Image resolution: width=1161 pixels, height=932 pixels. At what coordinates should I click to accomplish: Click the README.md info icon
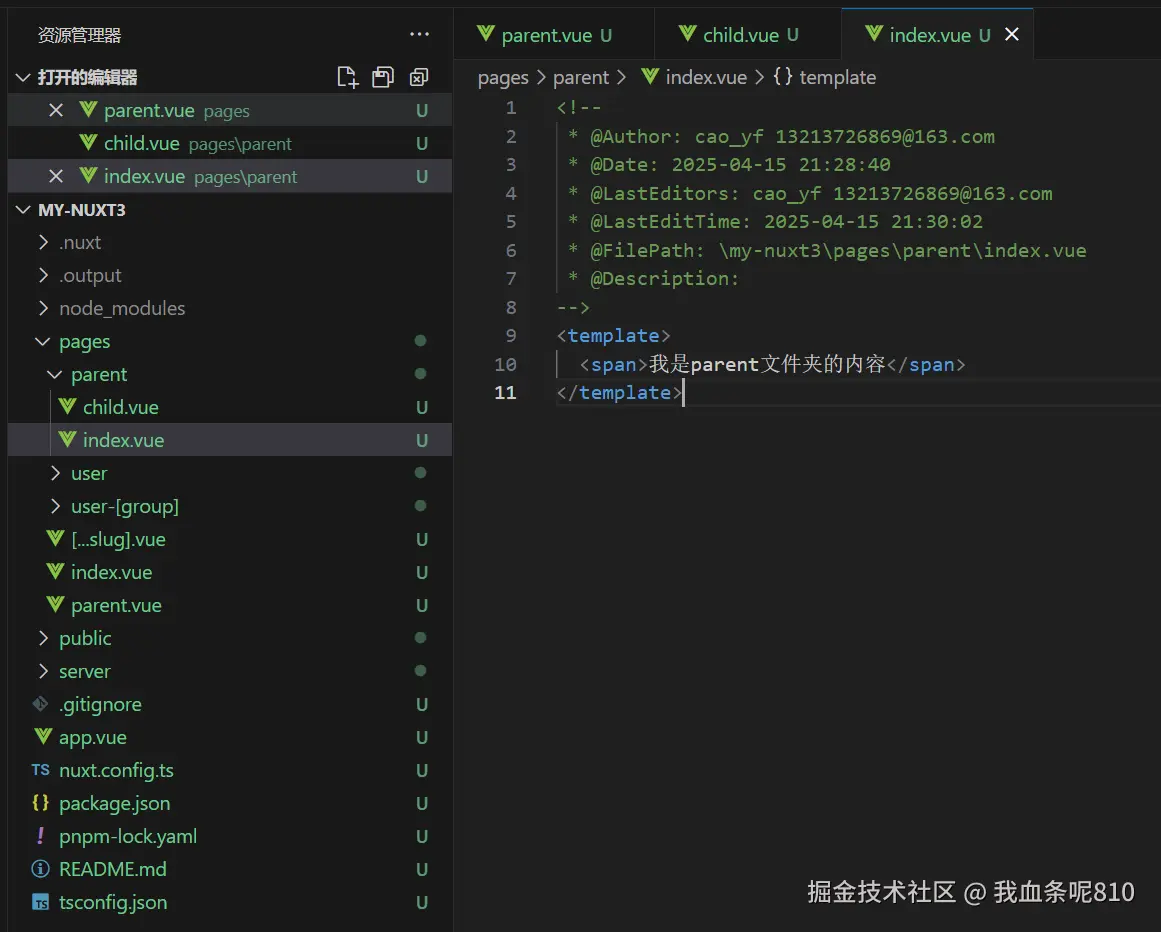41,869
